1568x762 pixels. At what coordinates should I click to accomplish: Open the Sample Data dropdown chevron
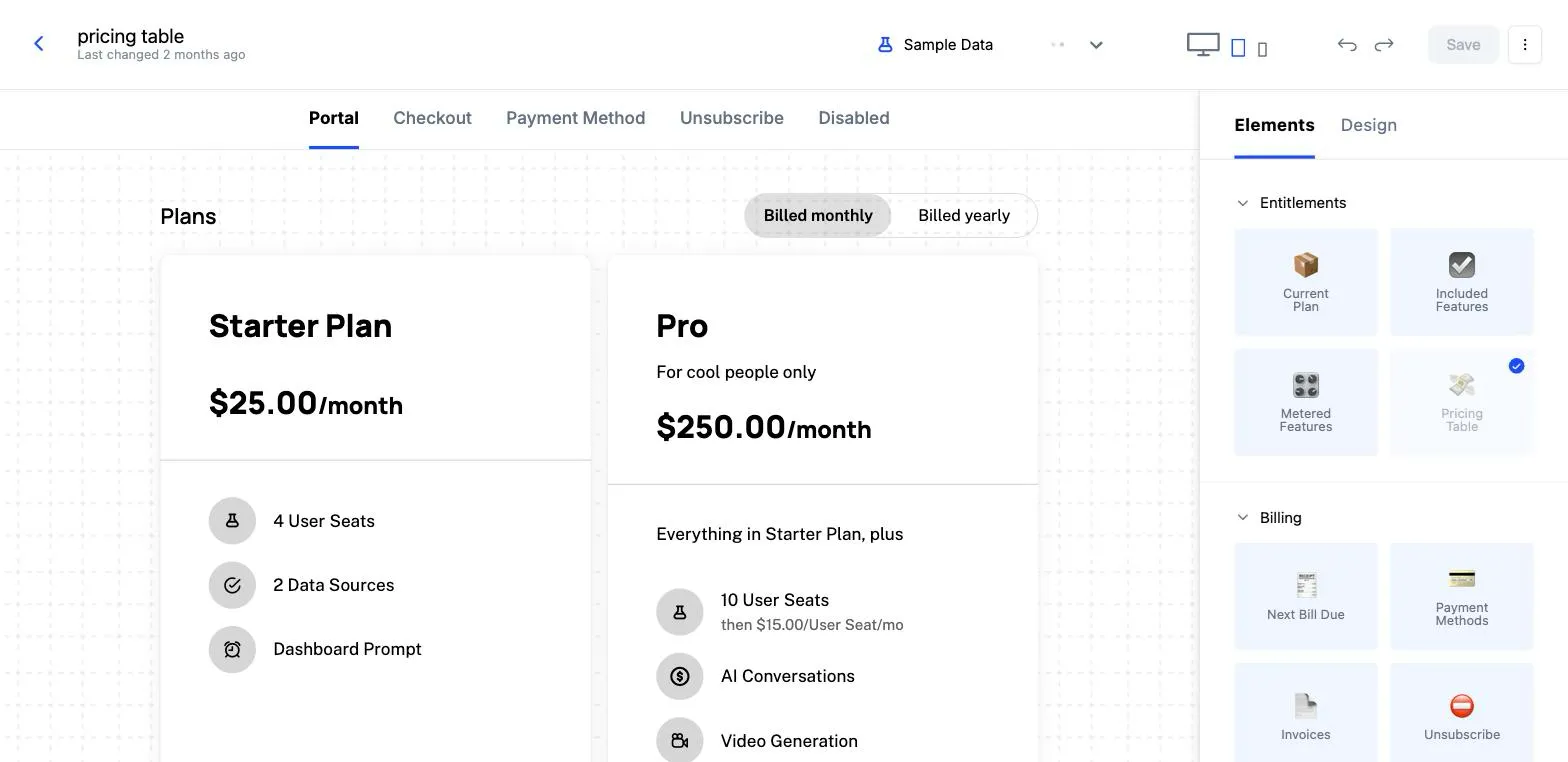(1096, 45)
